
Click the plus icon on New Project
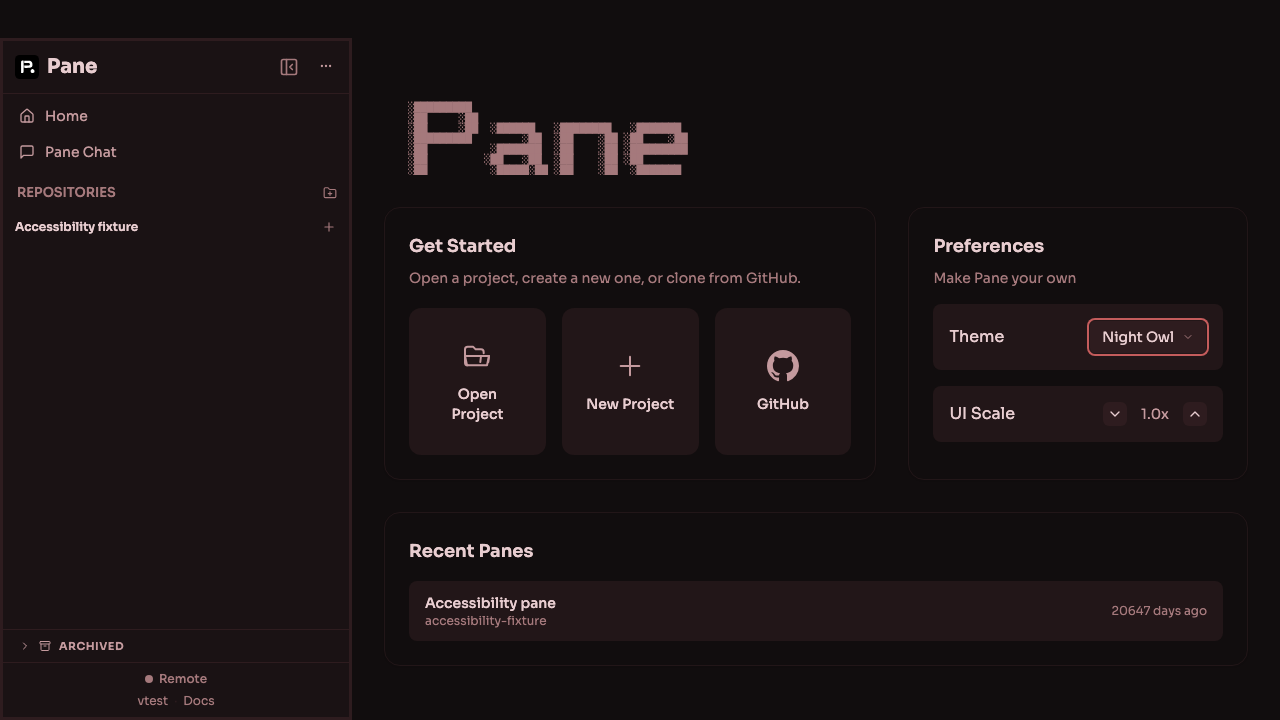tap(630, 366)
